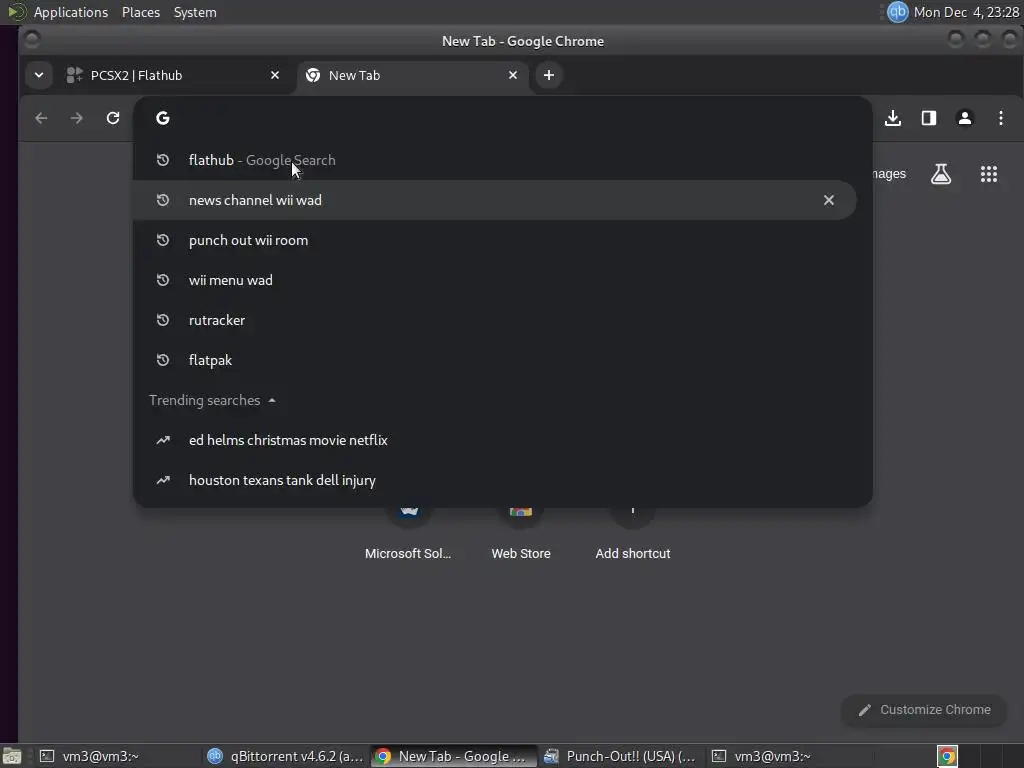Open the Chrome profile avatar icon
The image size is (1024, 768).
[x=965, y=118]
